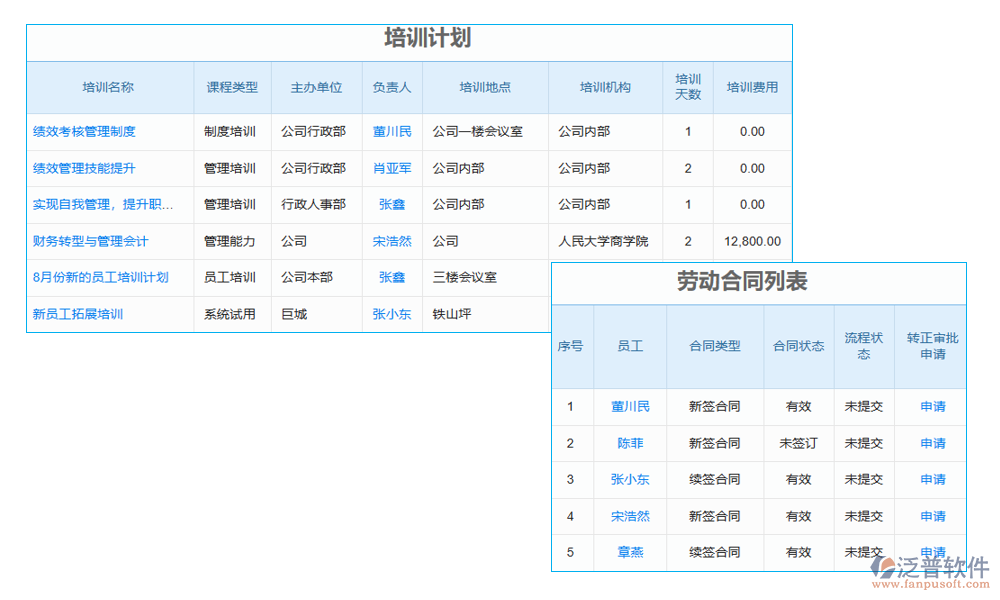
Task: Open employee 陈菲 in contract list
Action: (630, 443)
